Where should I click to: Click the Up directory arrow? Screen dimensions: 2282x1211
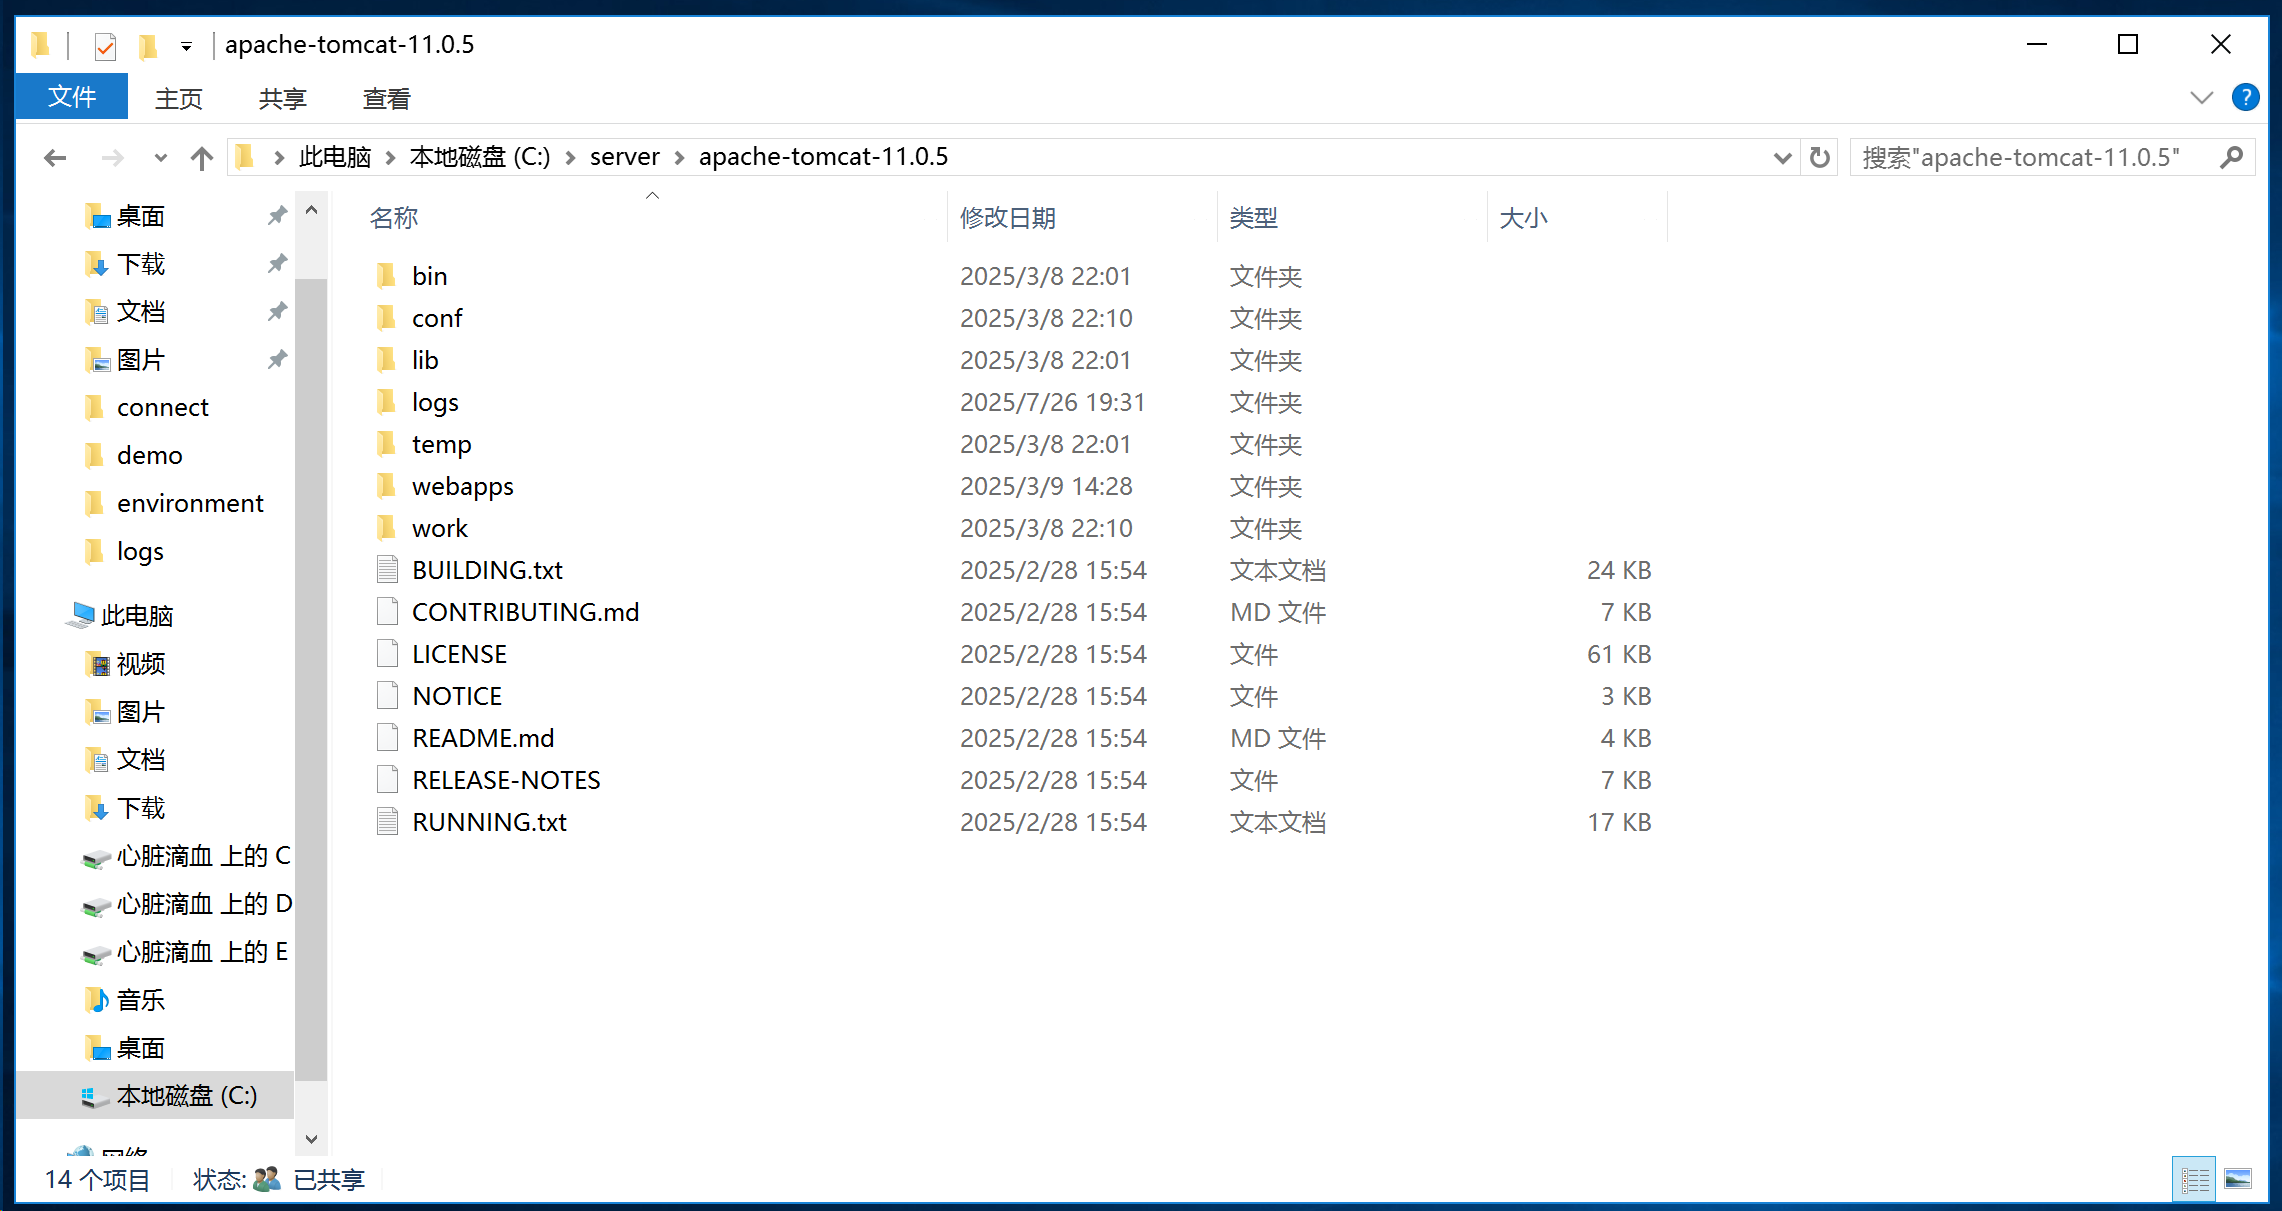click(202, 158)
